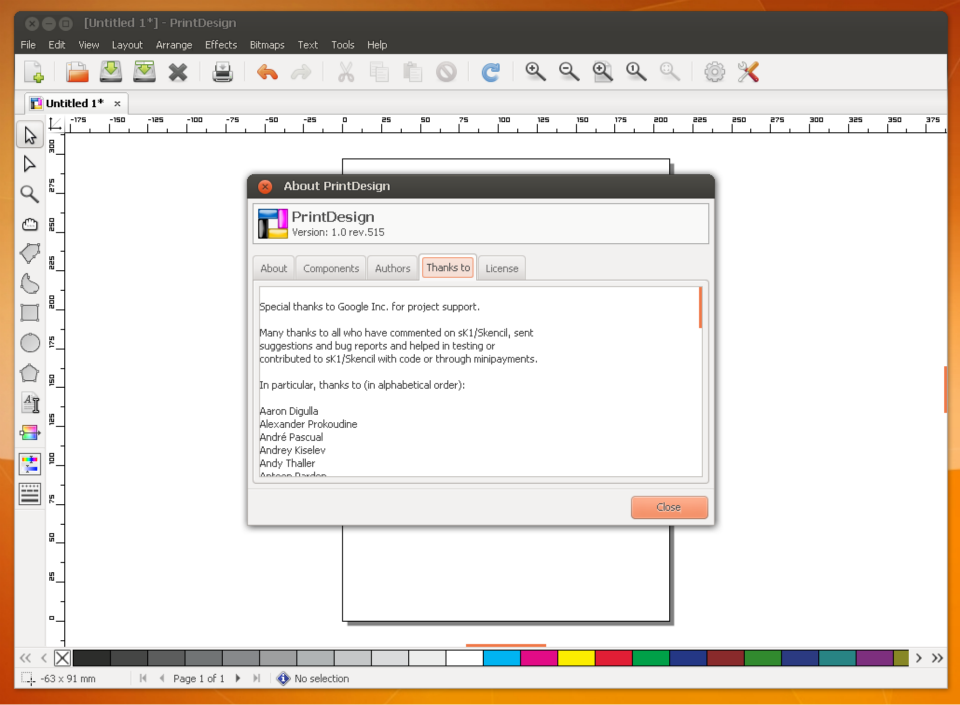
Task: Select the arrow Selection tool
Action: [x=30, y=135]
